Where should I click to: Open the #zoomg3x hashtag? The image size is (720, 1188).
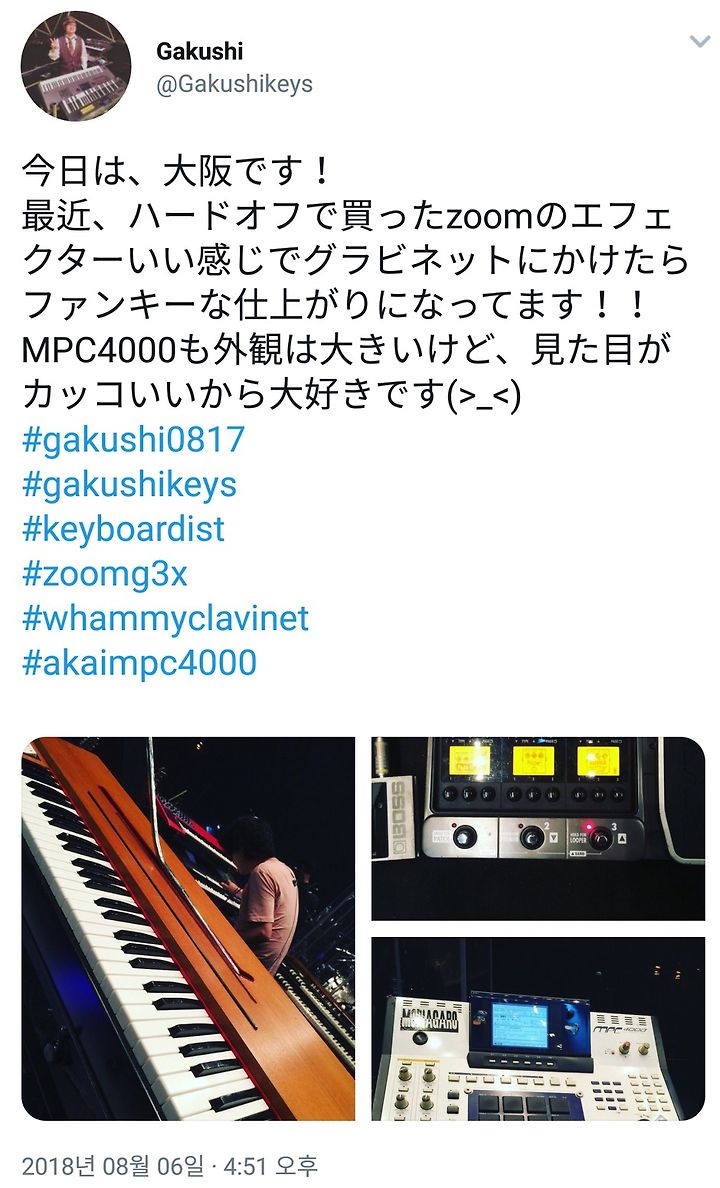point(105,574)
